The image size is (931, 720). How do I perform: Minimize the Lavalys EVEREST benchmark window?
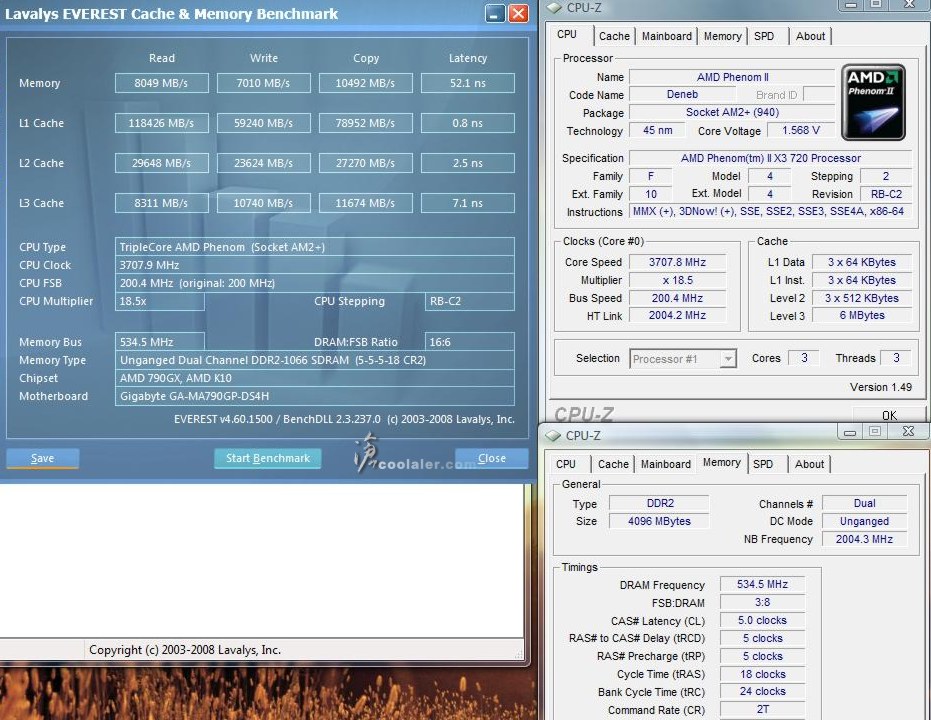pyautogui.click(x=495, y=13)
